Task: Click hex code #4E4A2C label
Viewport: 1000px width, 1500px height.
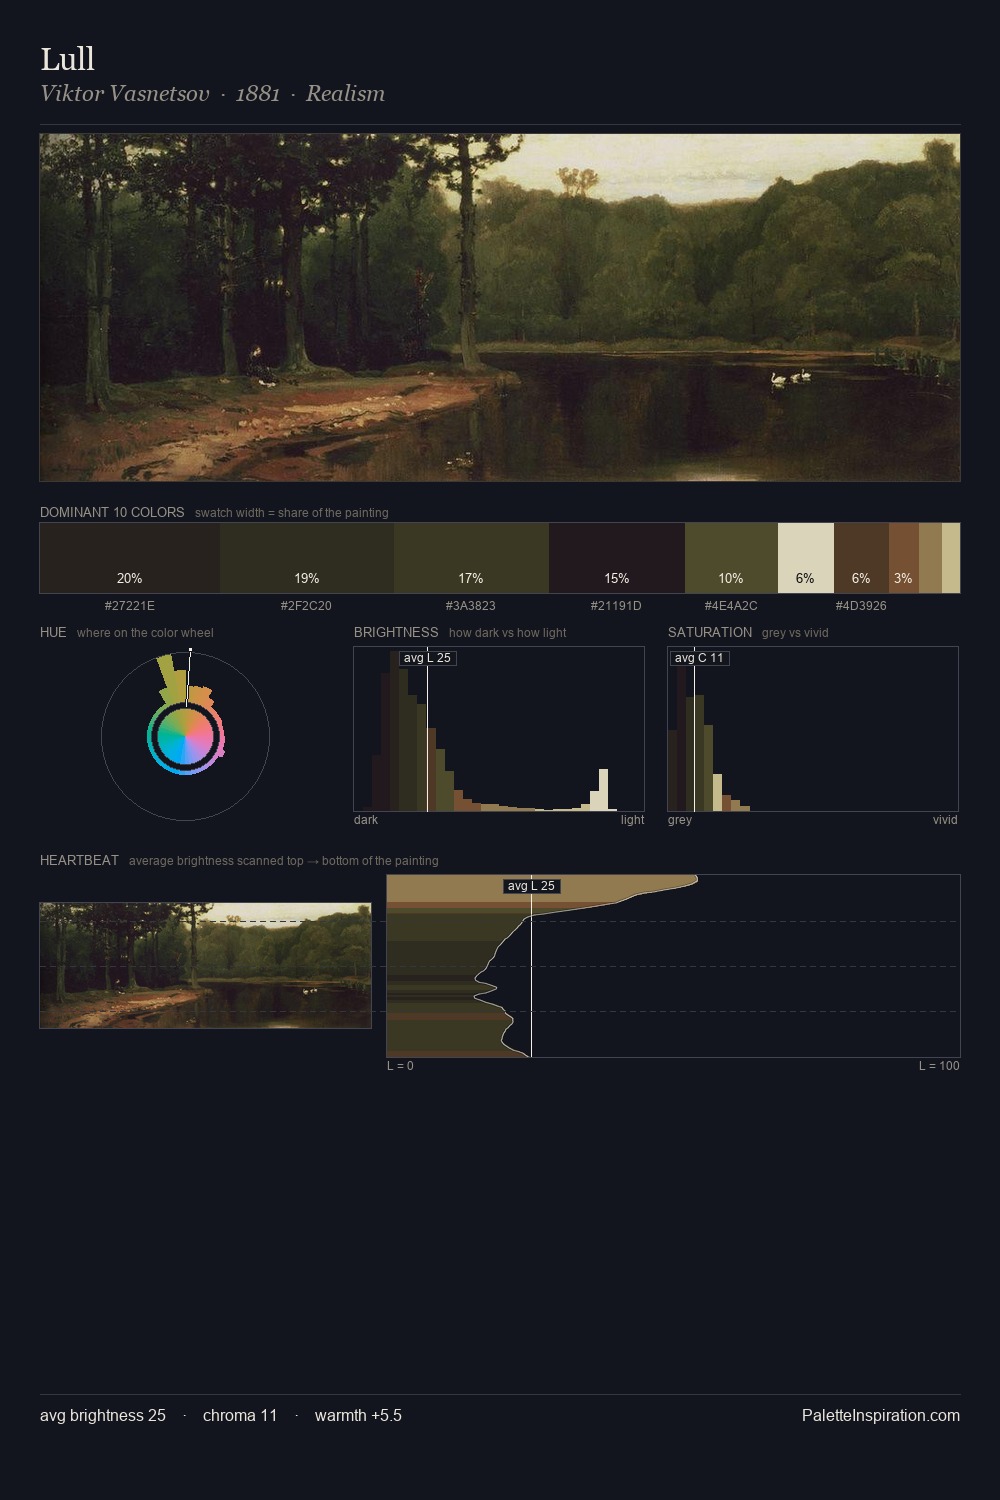Action: pyautogui.click(x=731, y=606)
